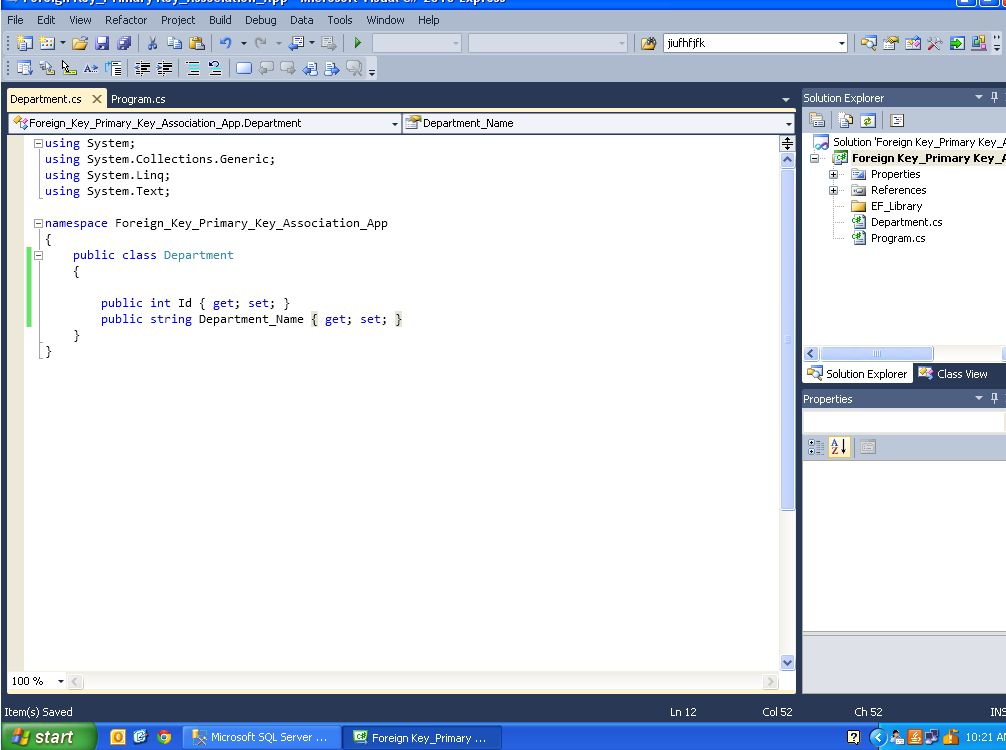1006x750 pixels.
Task: Open the File menu
Action: point(15,20)
